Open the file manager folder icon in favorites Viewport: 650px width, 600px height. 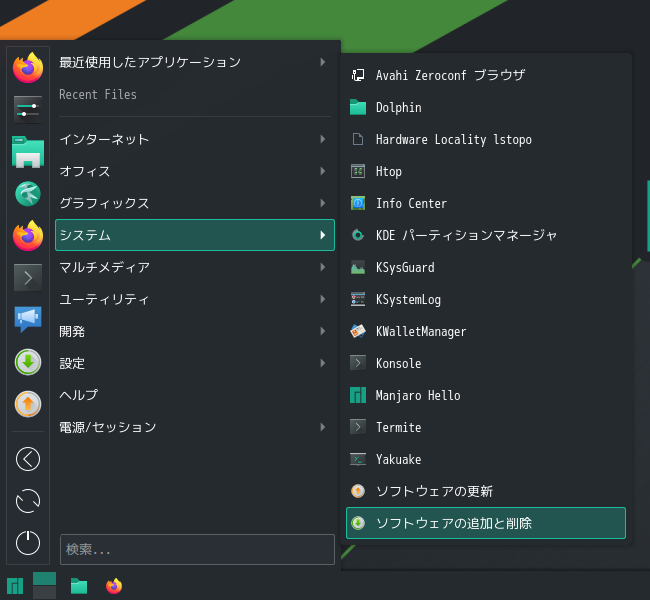tap(28, 152)
